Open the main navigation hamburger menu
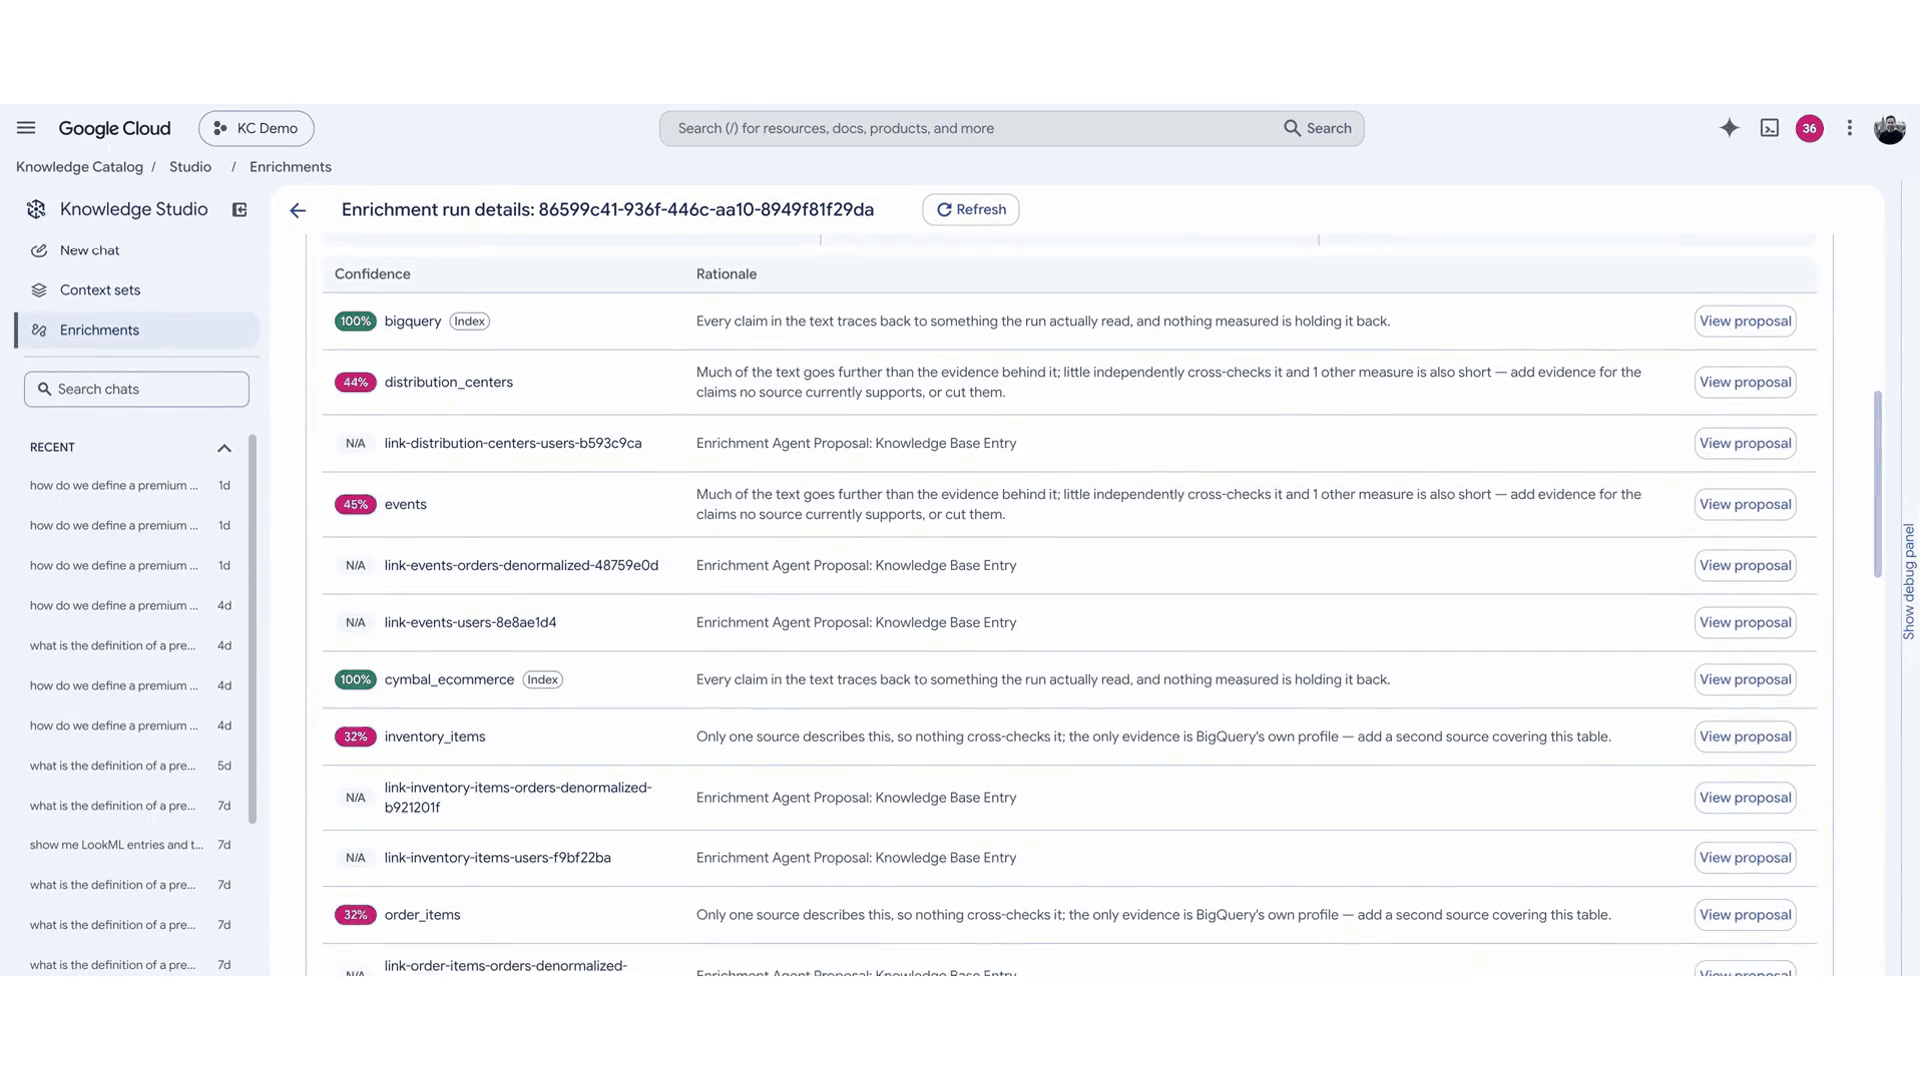This screenshot has width=1920, height=1080. click(26, 128)
